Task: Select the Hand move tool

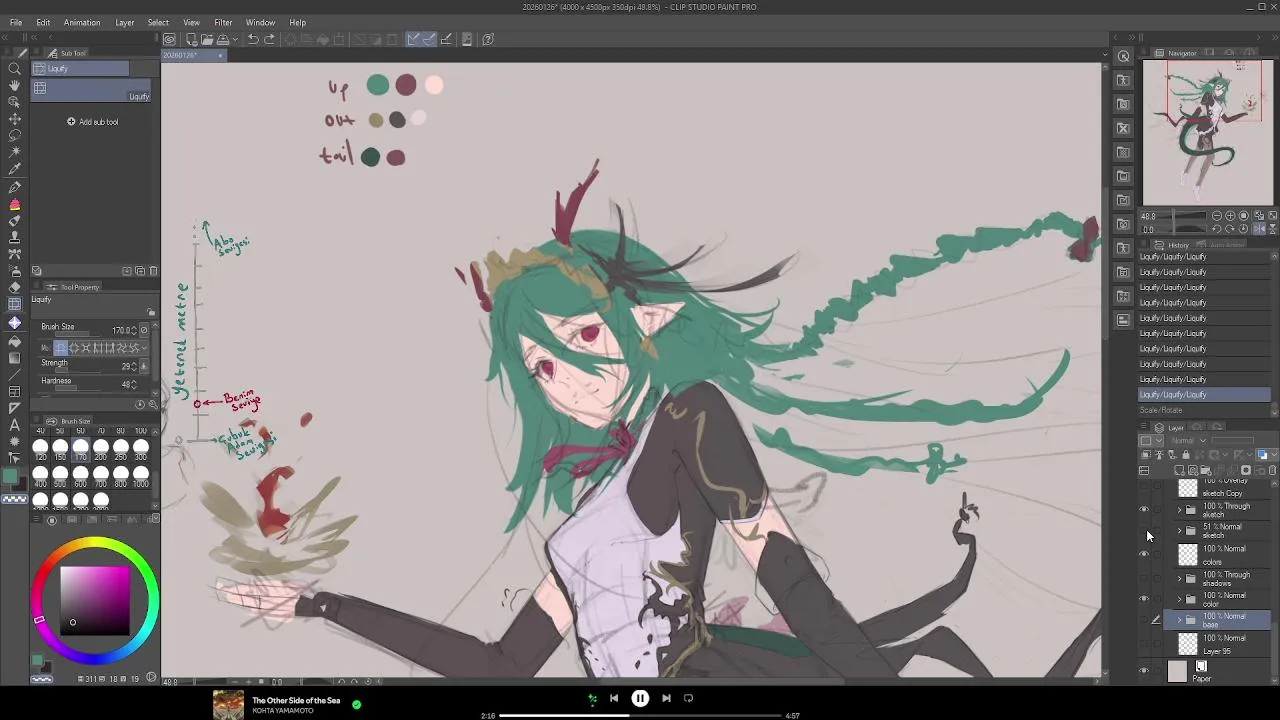Action: [14, 85]
